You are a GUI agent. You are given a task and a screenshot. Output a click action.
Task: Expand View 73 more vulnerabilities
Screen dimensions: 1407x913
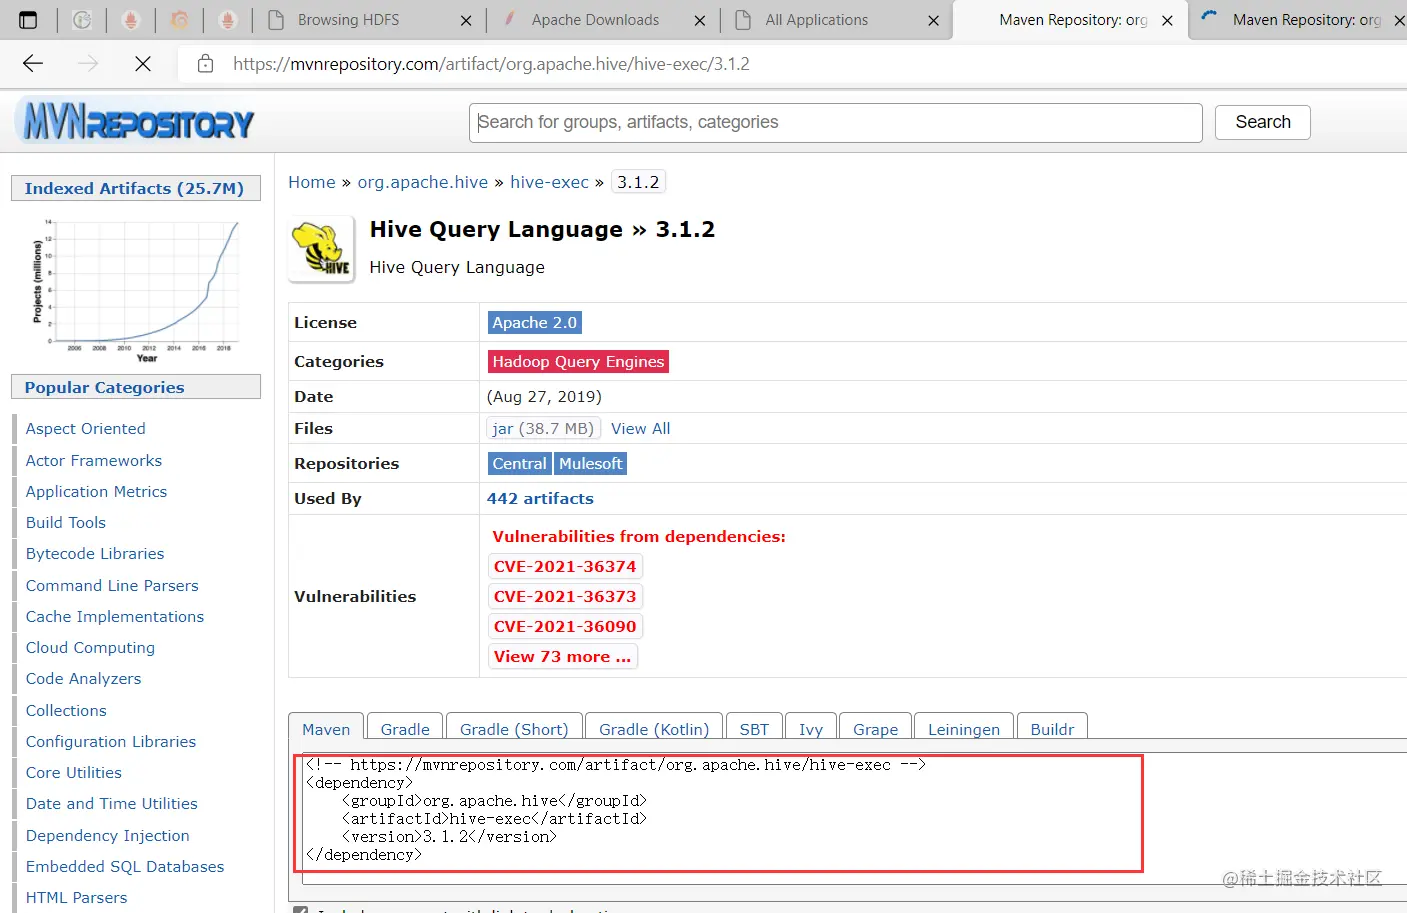(x=562, y=657)
